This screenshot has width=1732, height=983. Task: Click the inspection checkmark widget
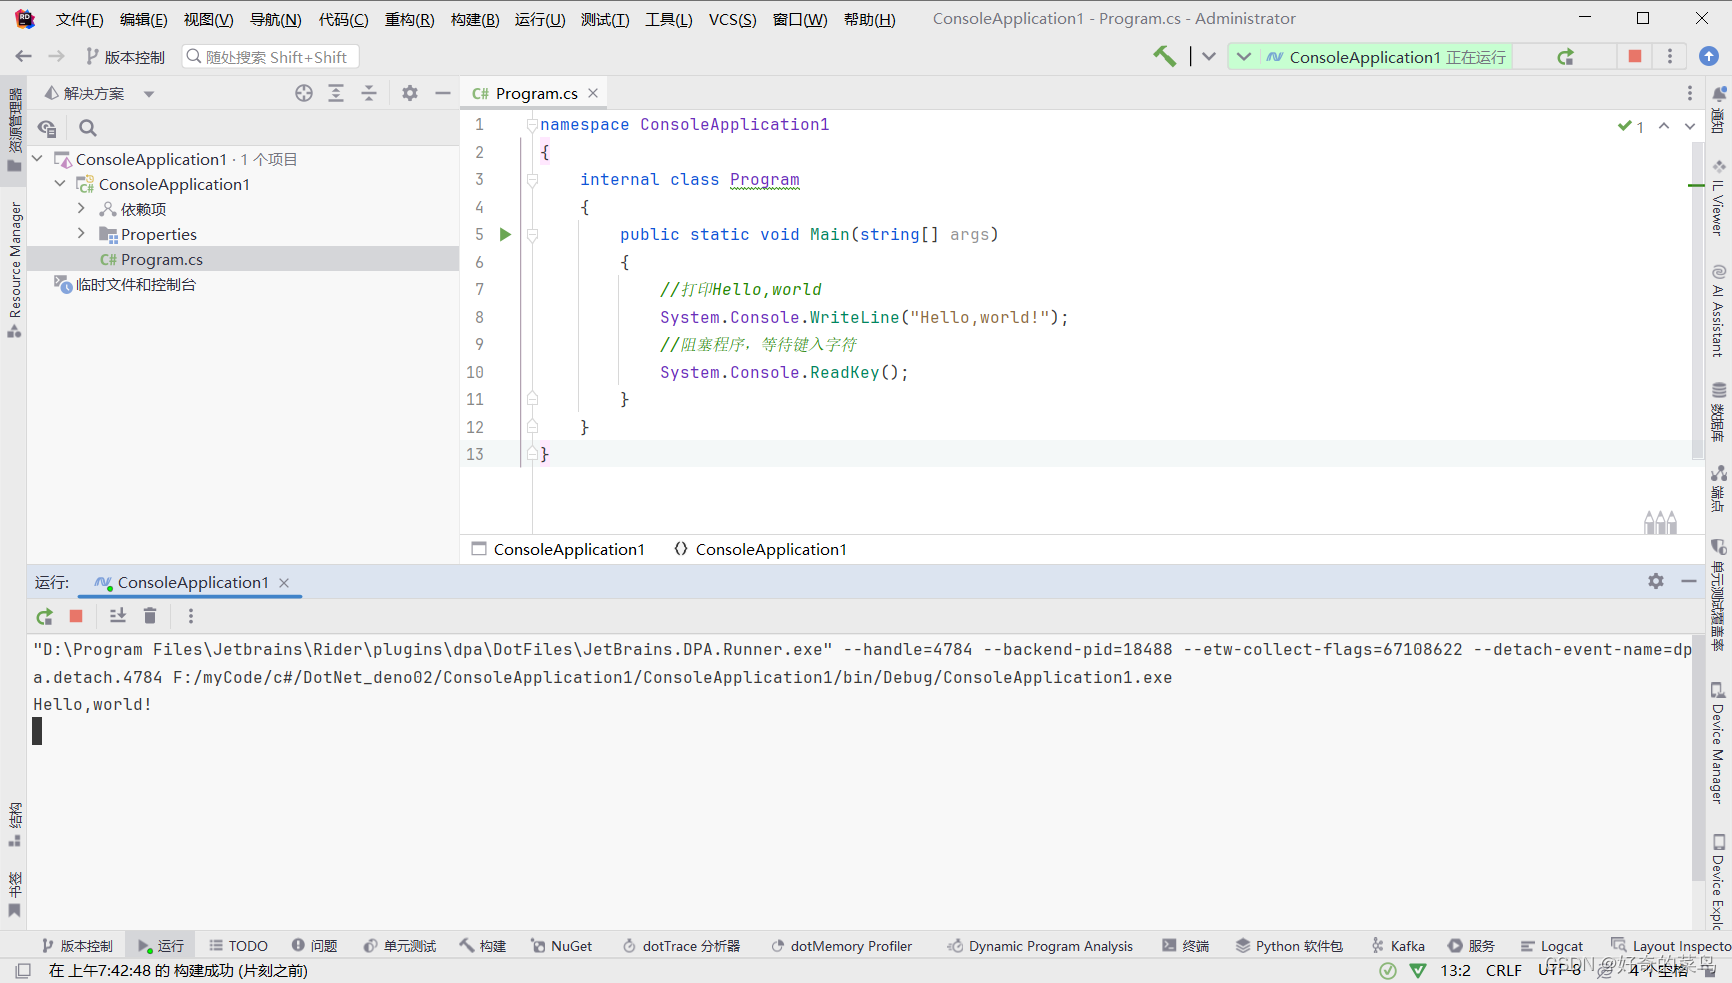click(1631, 126)
